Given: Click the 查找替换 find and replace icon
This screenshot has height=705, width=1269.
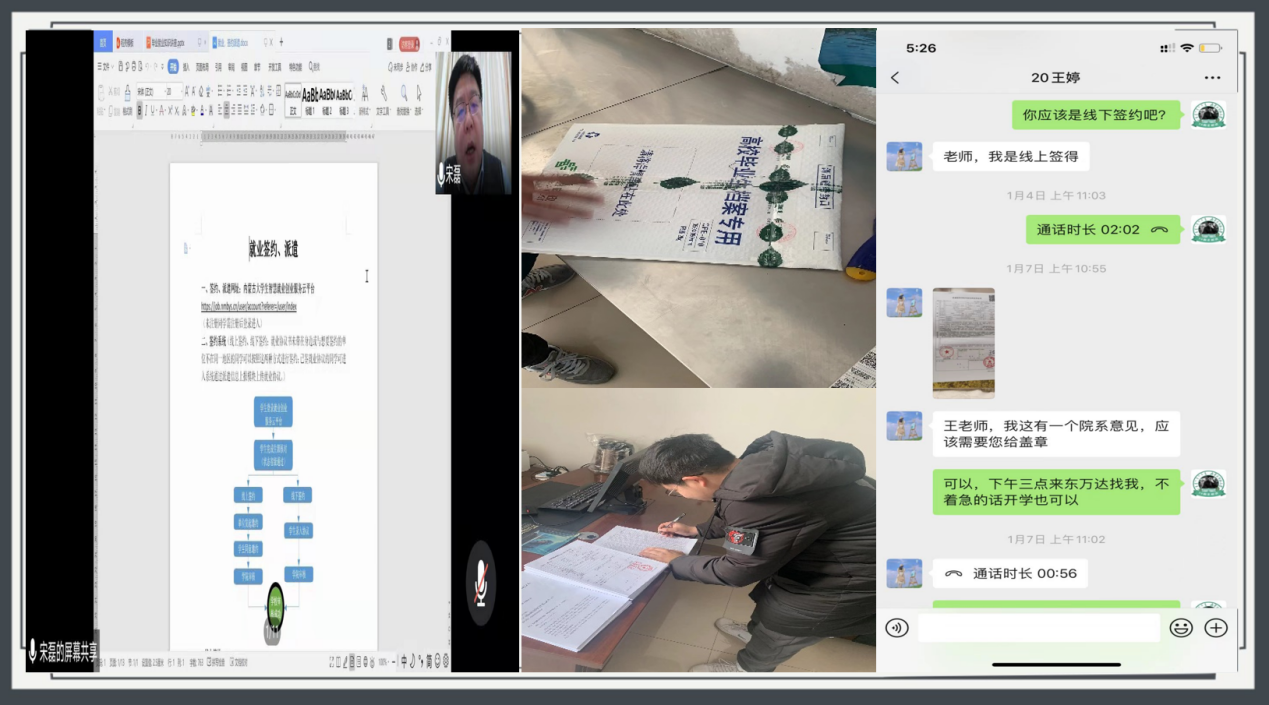Looking at the screenshot, I should (x=405, y=98).
